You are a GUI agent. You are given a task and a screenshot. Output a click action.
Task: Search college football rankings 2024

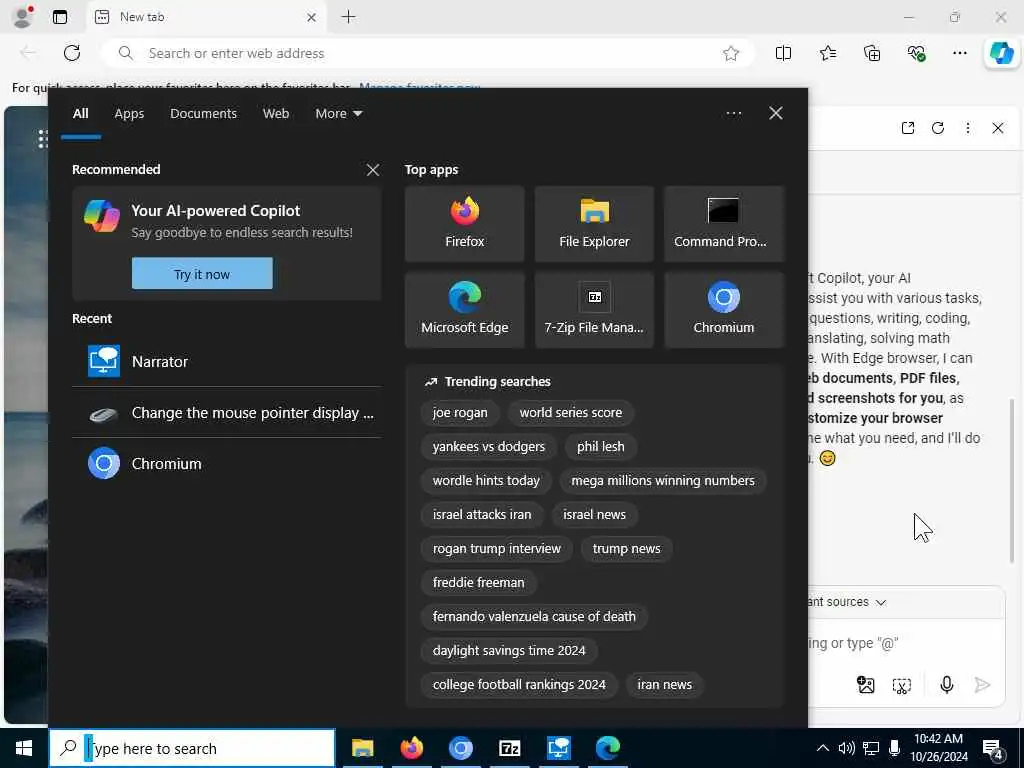point(519,684)
